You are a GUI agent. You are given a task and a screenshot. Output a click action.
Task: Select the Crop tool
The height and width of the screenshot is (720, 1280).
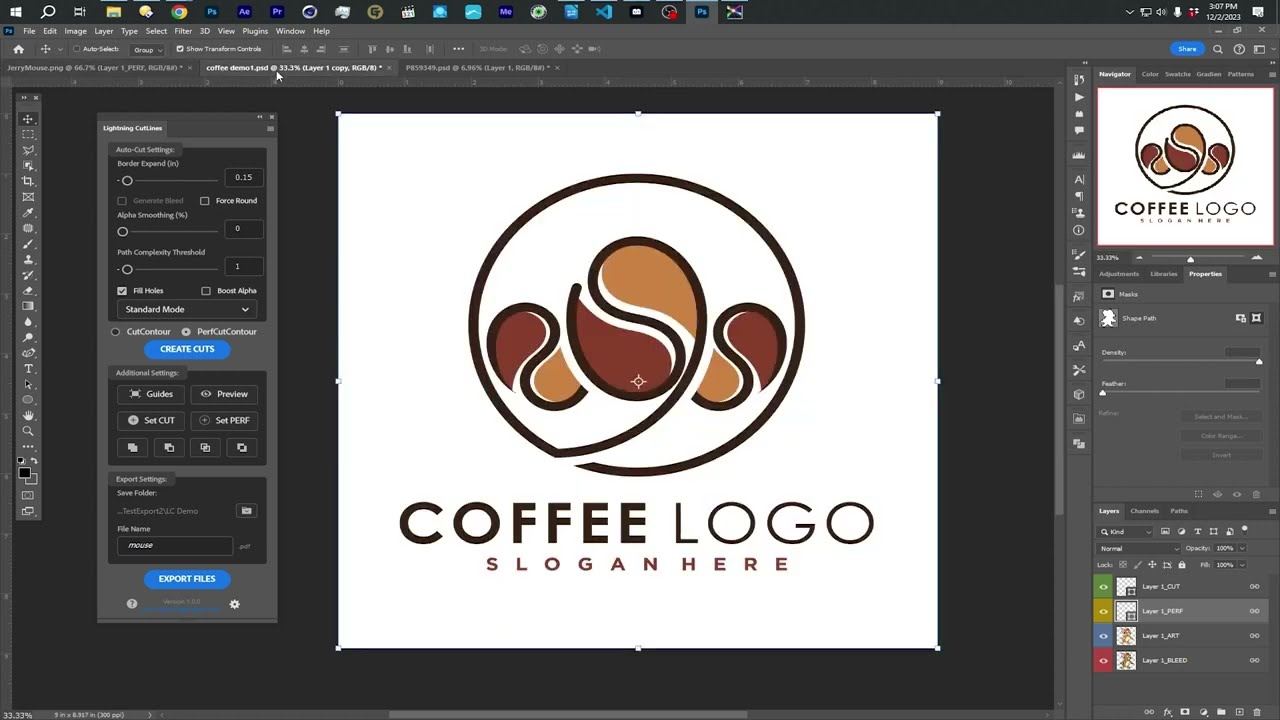(x=28, y=181)
